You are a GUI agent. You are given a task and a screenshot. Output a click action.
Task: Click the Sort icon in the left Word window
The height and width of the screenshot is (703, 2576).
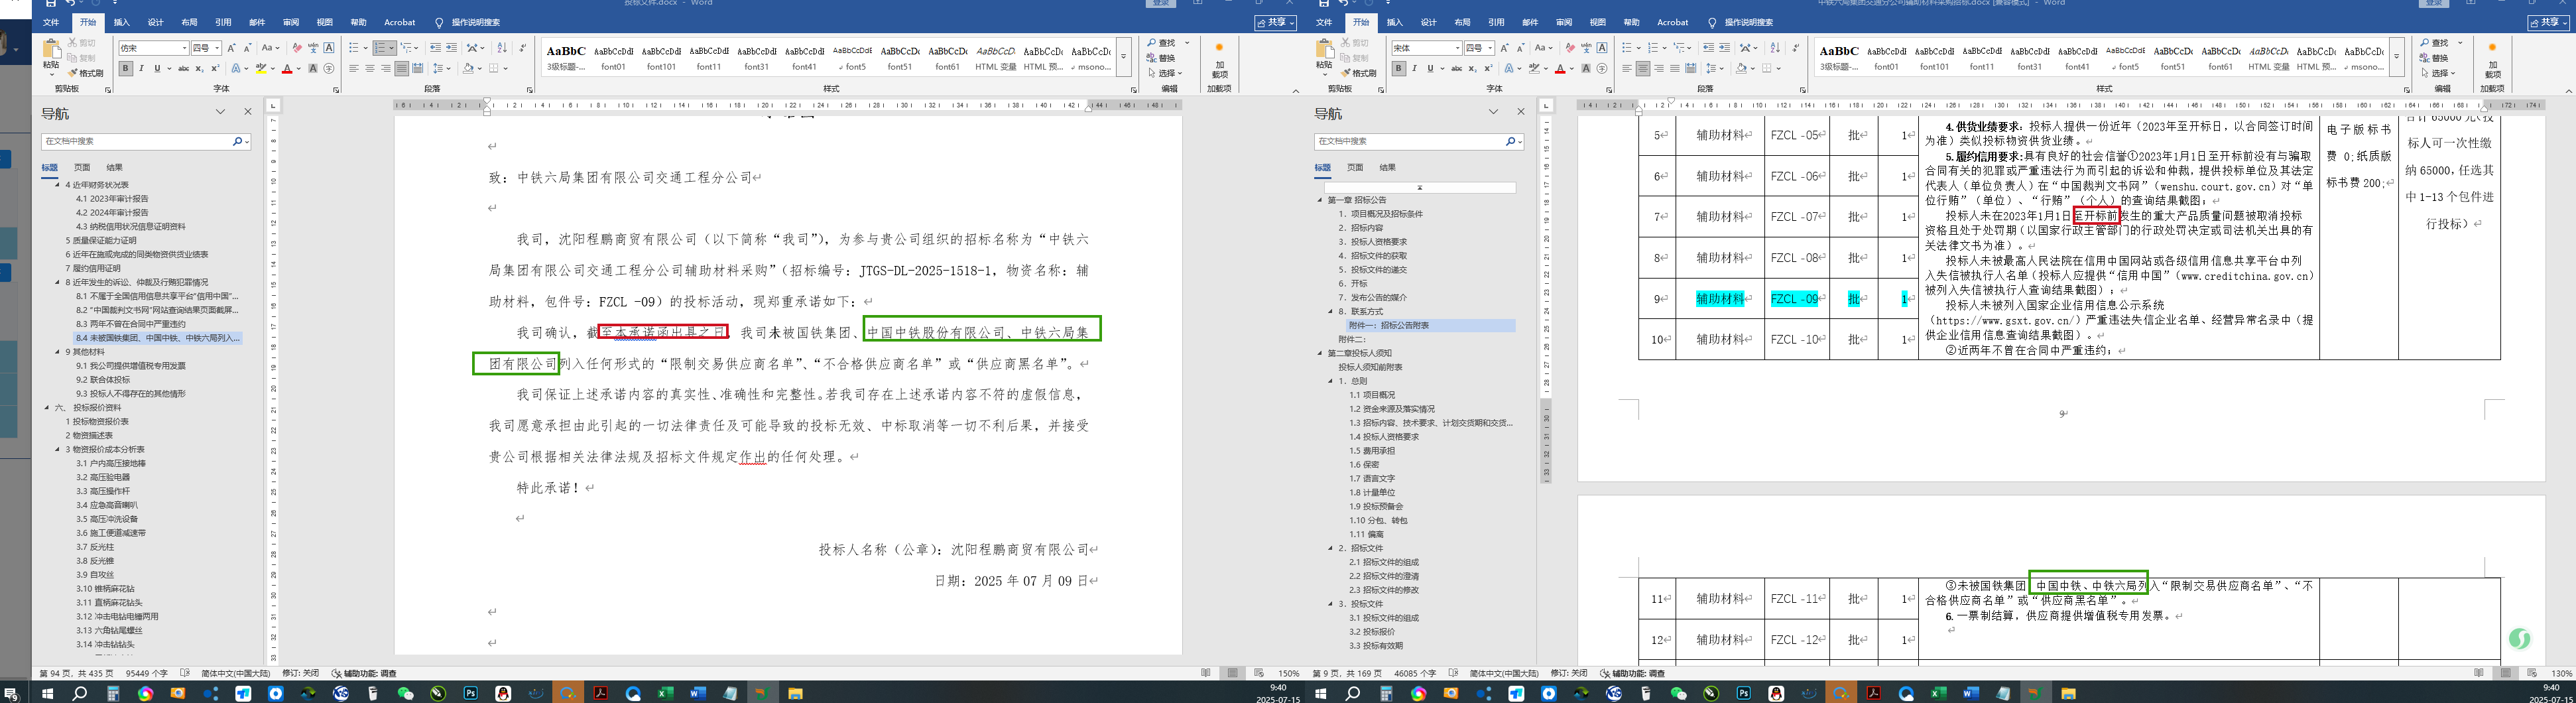[x=502, y=48]
